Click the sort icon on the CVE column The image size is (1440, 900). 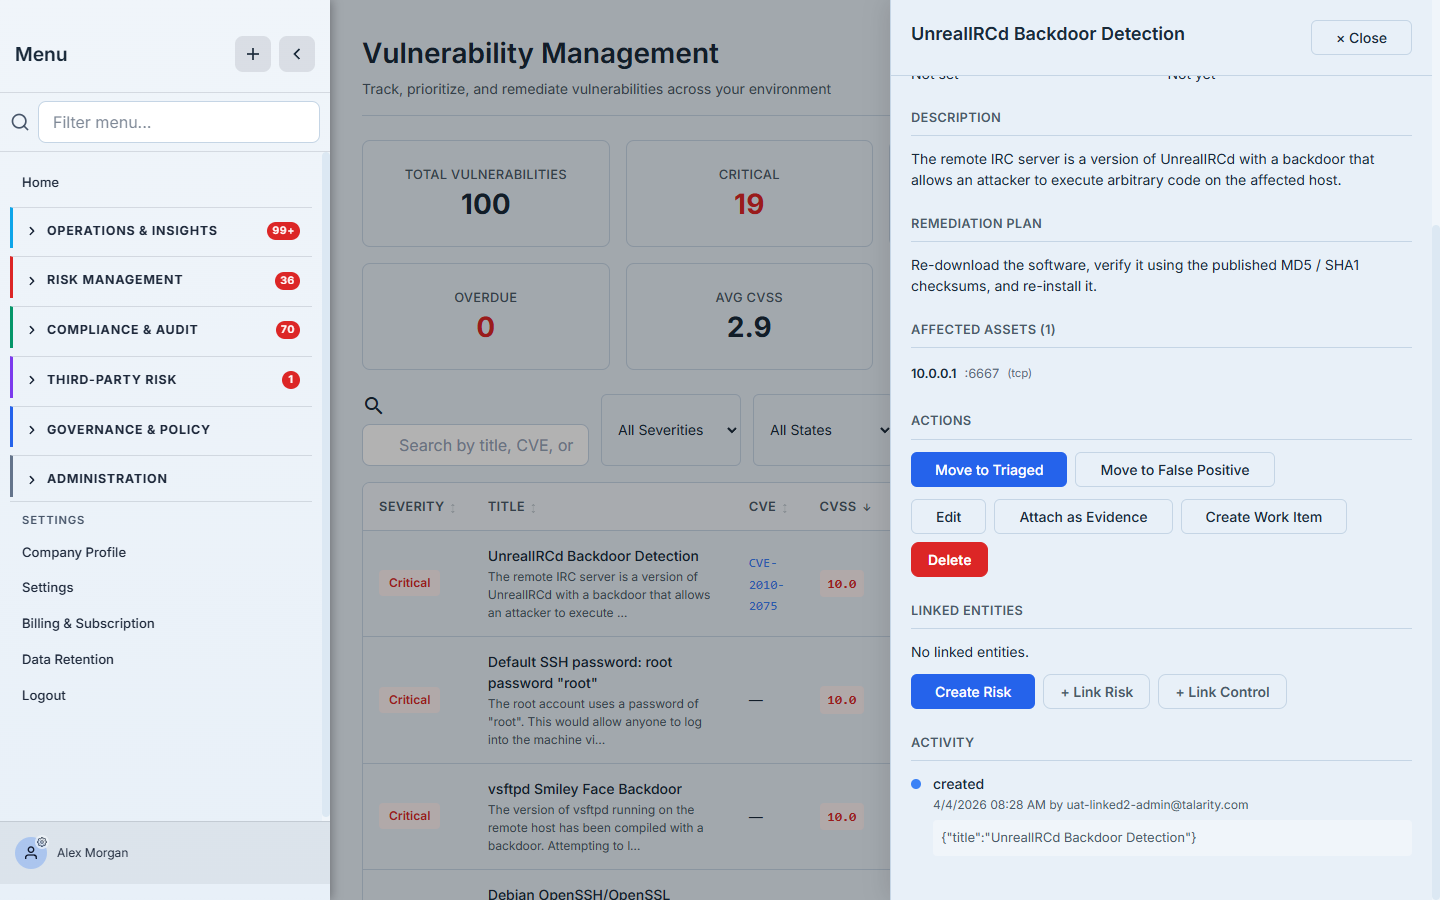[x=784, y=508]
